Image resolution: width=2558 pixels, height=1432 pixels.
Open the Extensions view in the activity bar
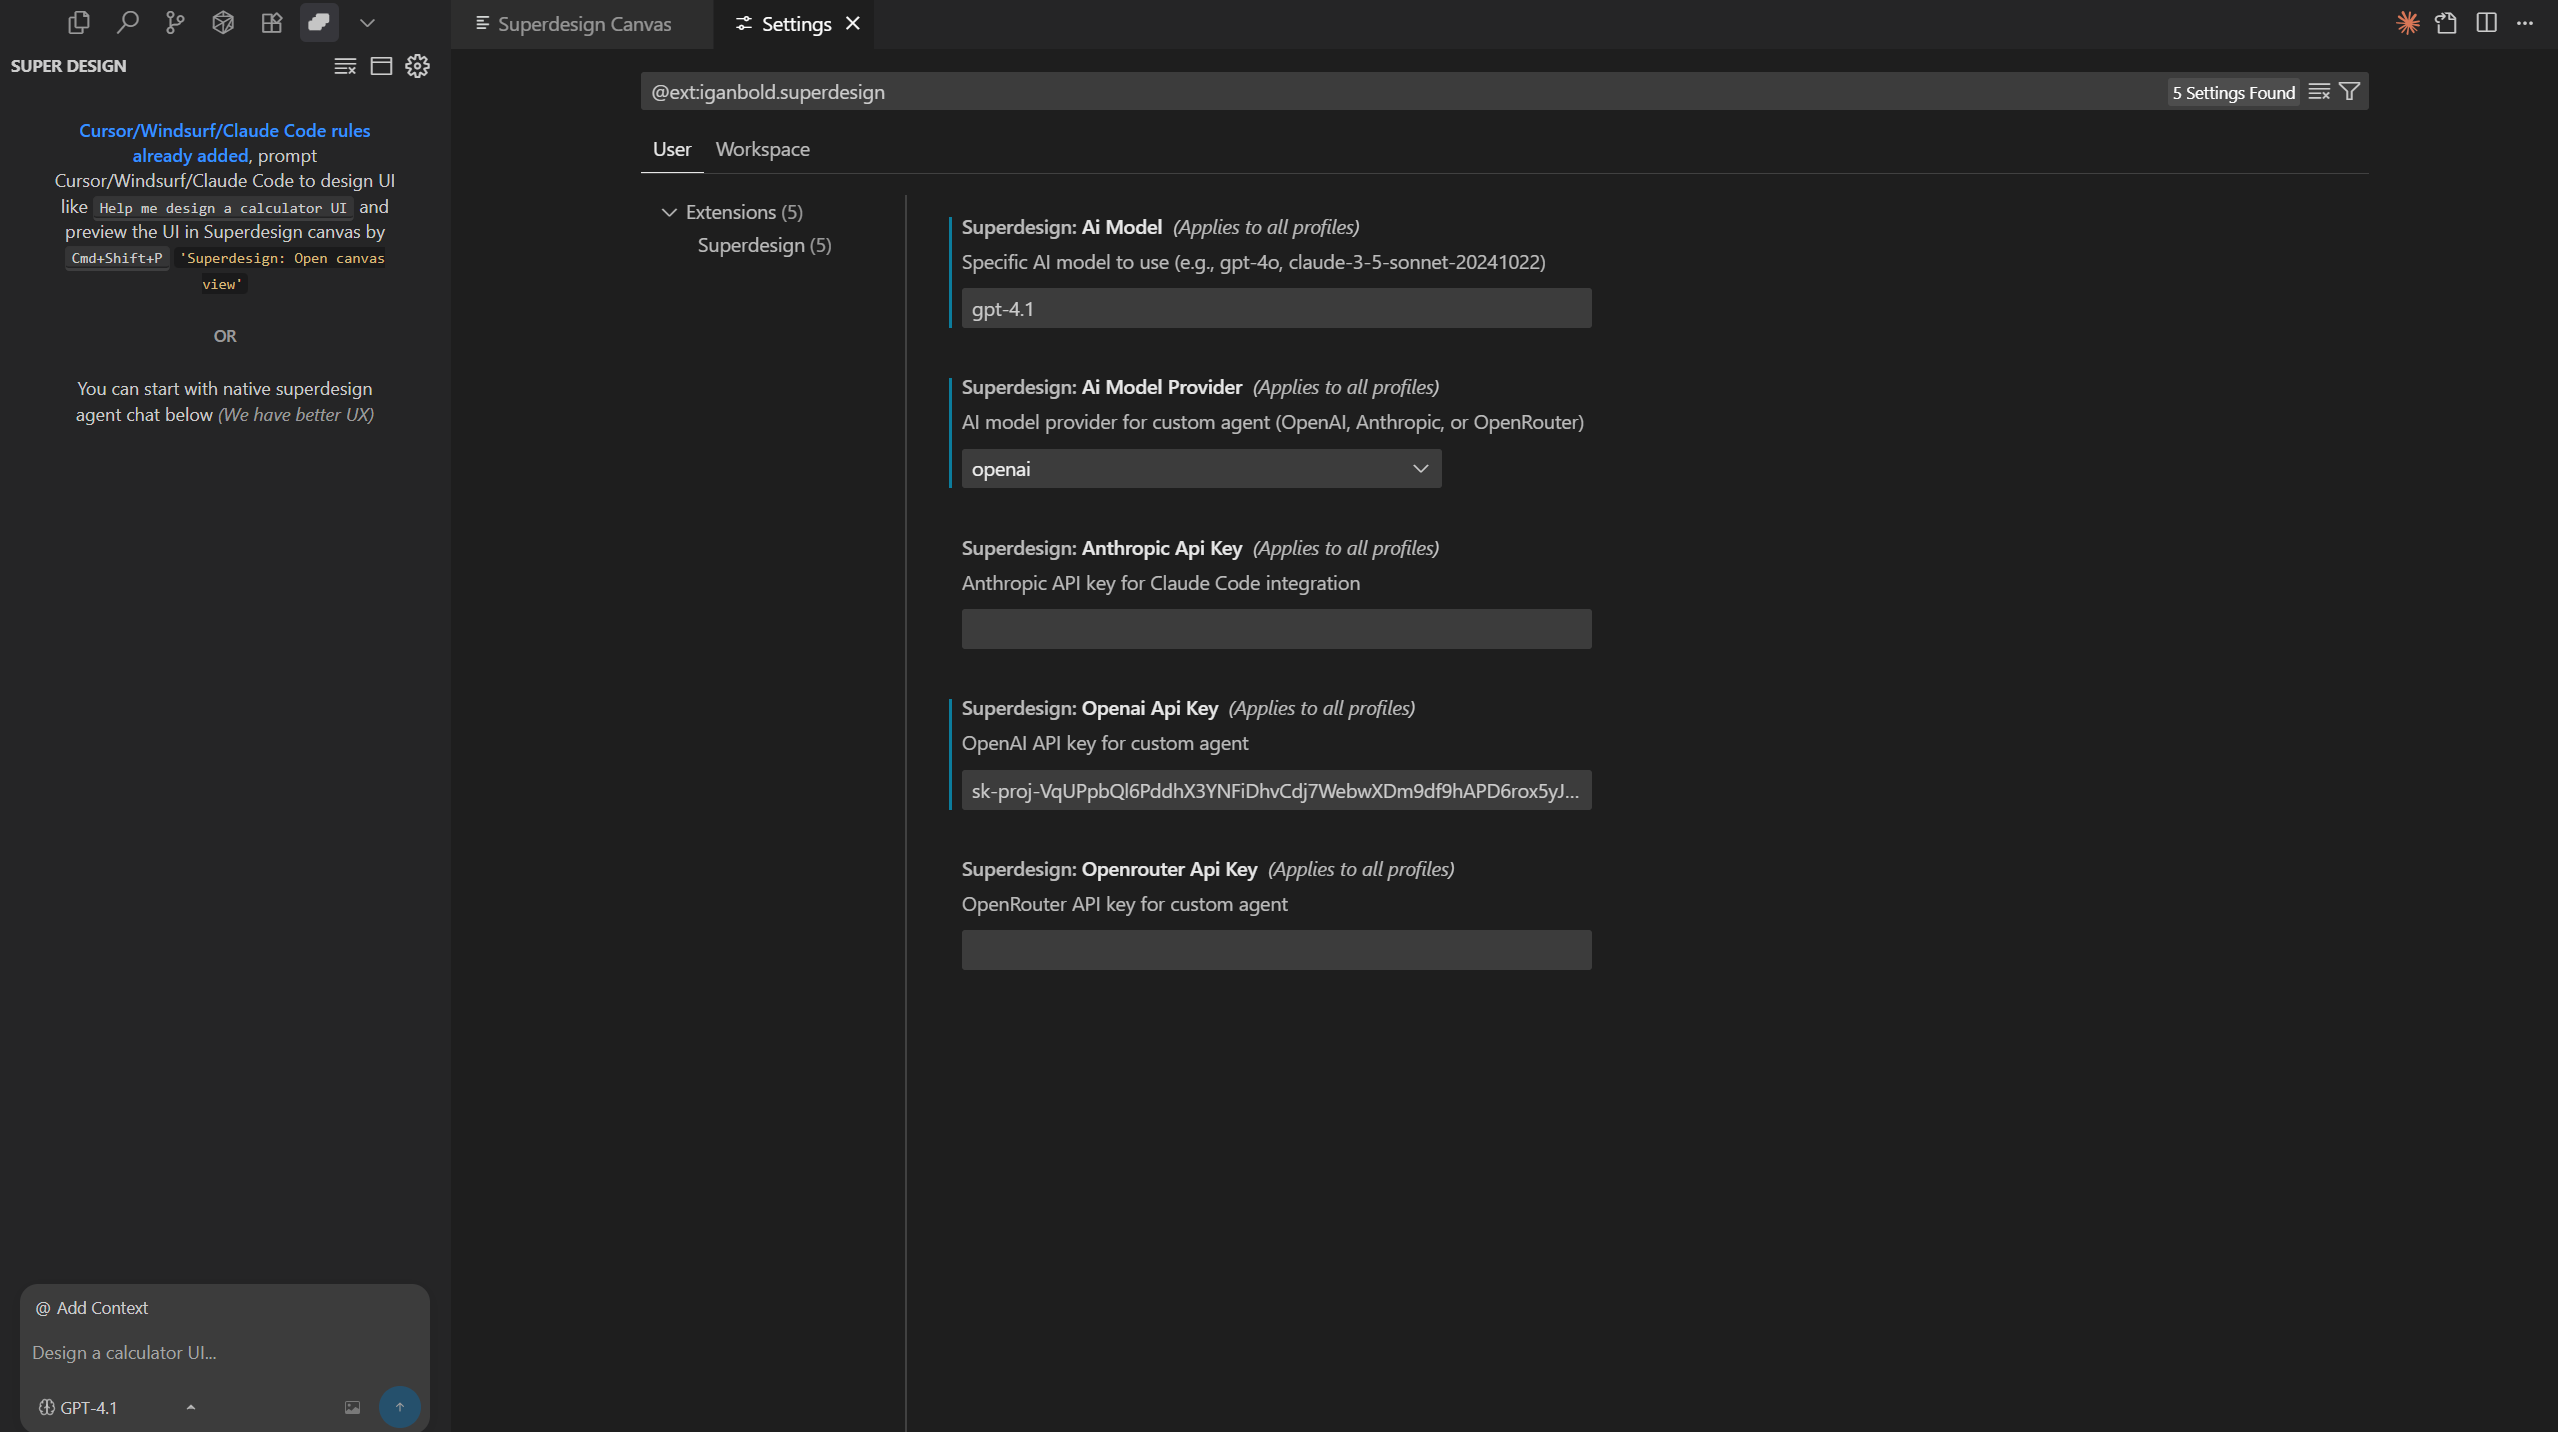[271, 23]
